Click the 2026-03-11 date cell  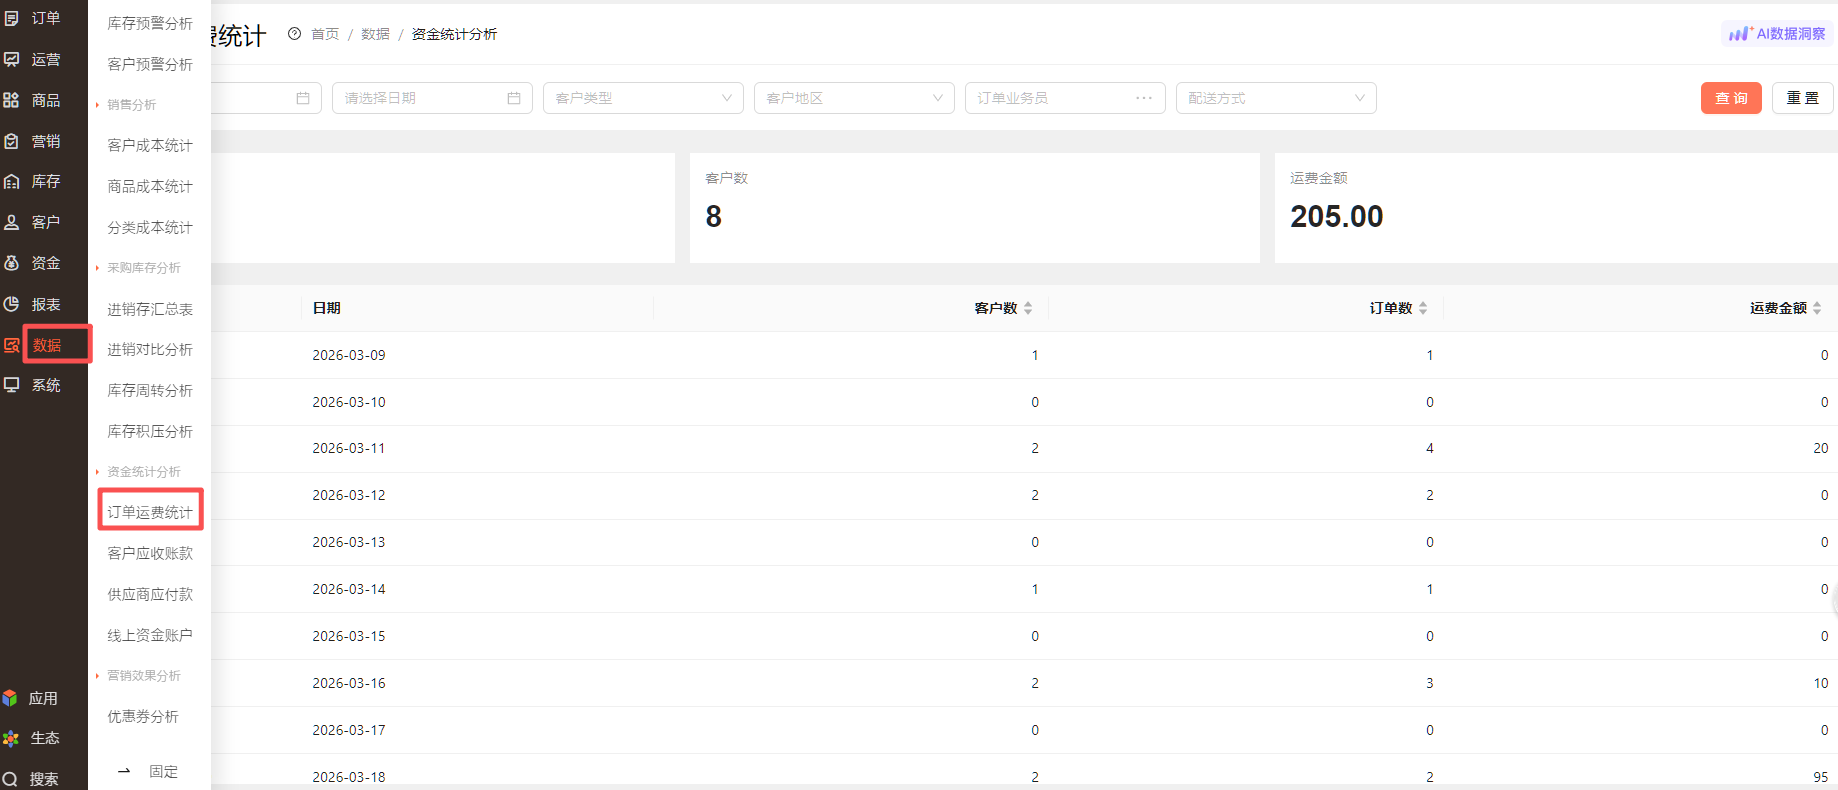(x=348, y=448)
